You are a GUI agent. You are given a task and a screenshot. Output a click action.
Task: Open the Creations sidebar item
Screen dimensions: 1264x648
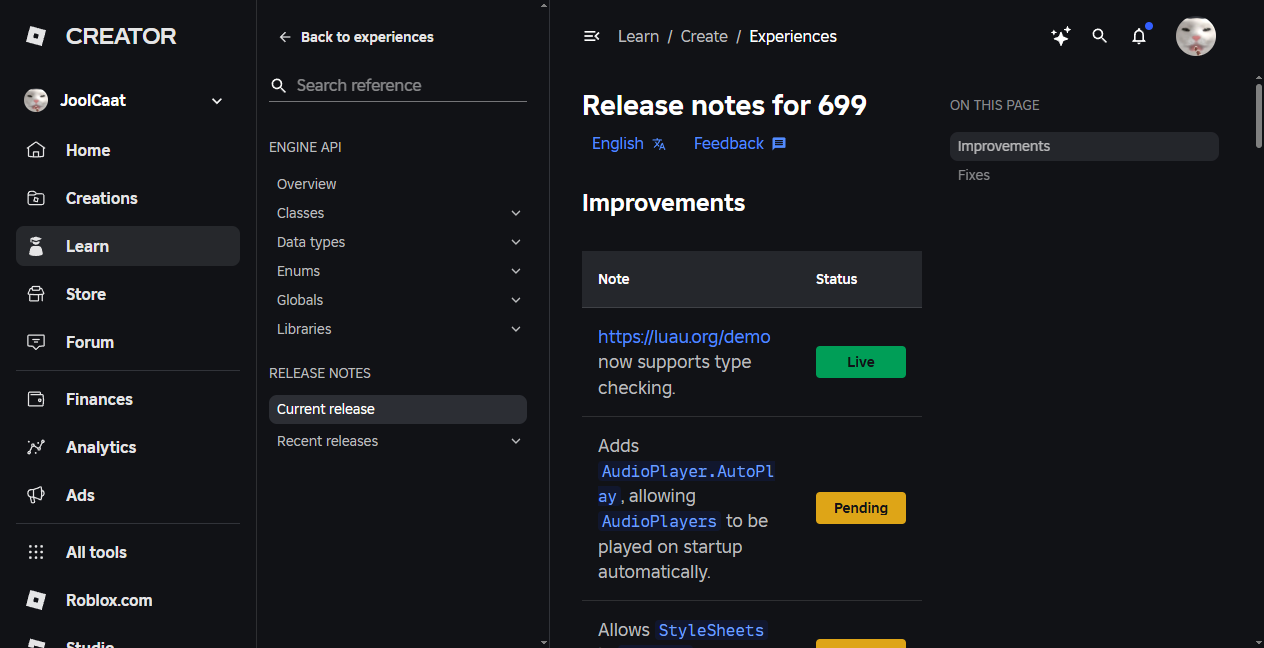[128, 198]
